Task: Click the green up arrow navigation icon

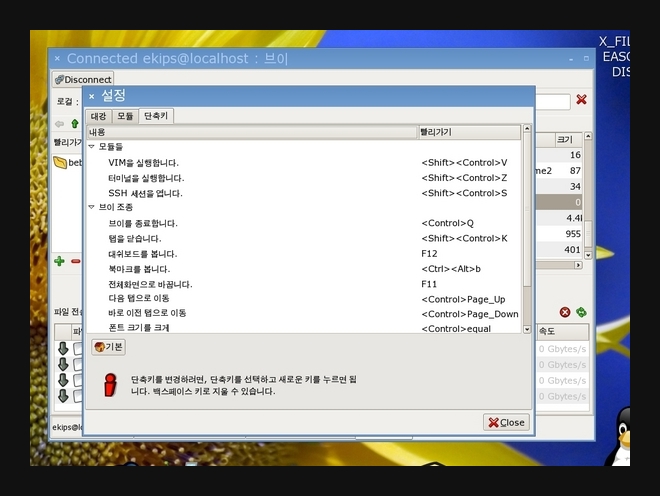Action: pos(74,124)
